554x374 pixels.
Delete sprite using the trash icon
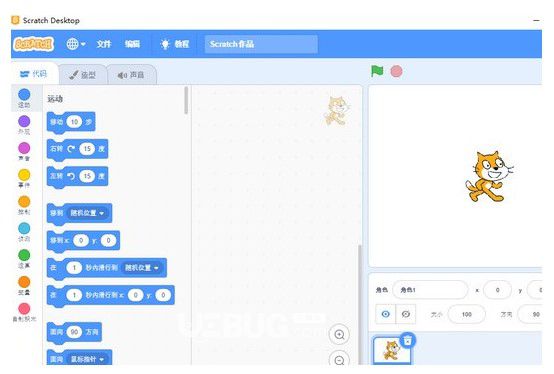pyautogui.click(x=407, y=340)
